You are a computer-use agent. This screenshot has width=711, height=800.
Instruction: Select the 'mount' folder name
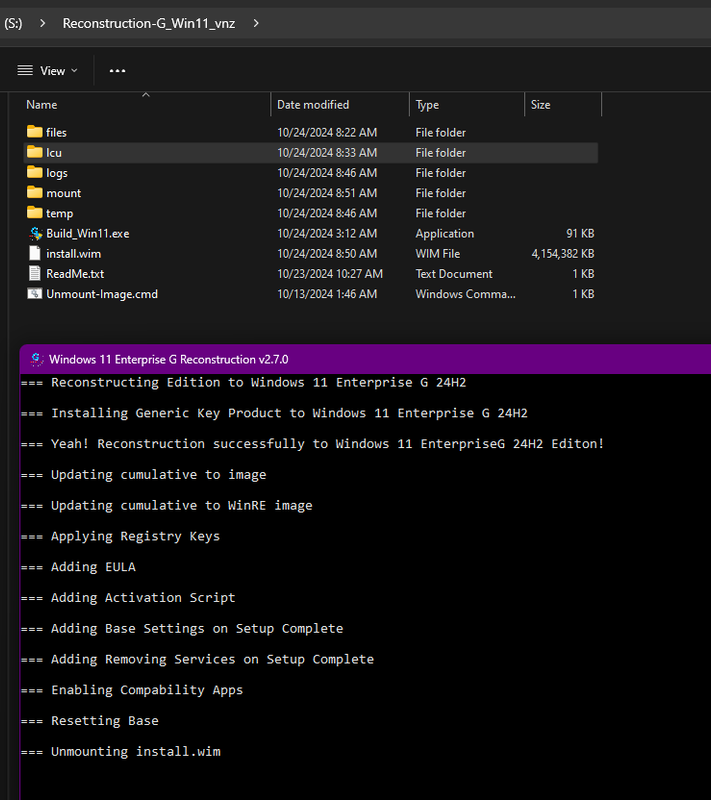point(64,193)
